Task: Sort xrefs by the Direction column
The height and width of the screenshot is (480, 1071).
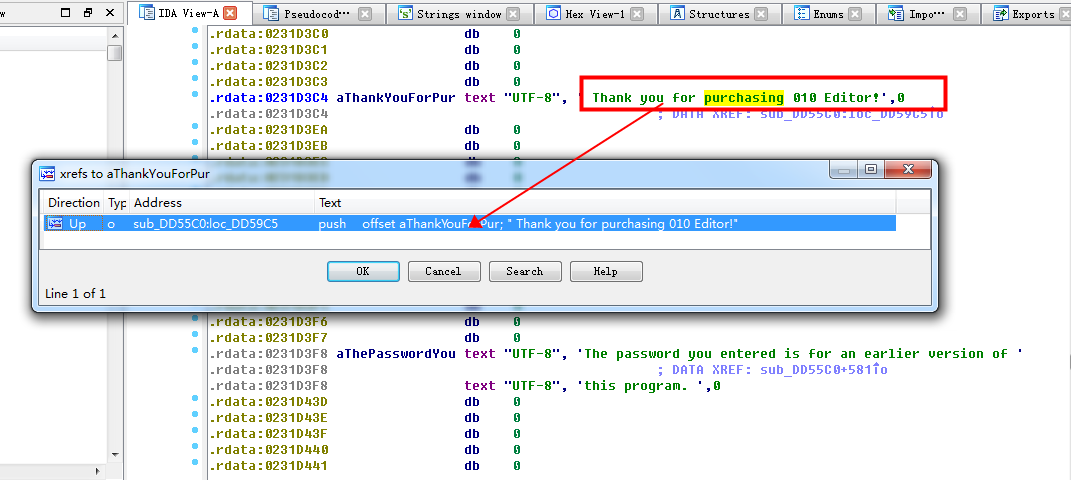Action: click(x=74, y=203)
